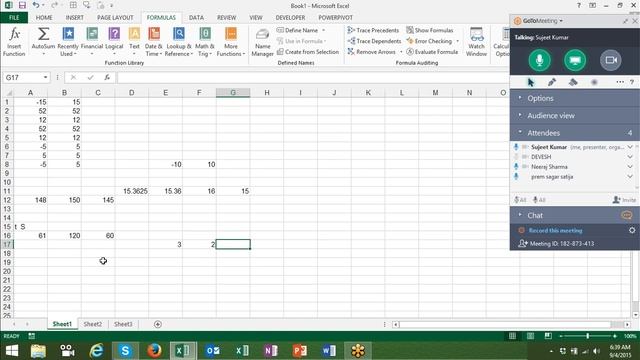Select the Sheet3 worksheet tab
The width and height of the screenshot is (640, 360).
123,324
